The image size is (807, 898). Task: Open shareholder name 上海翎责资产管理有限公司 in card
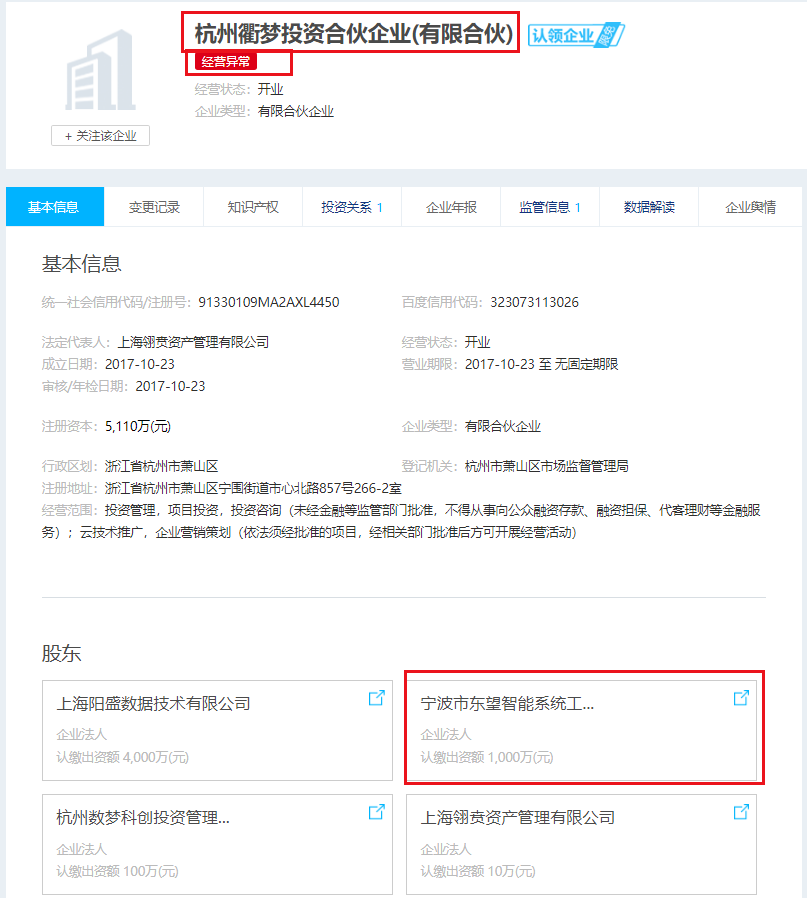(x=517, y=817)
